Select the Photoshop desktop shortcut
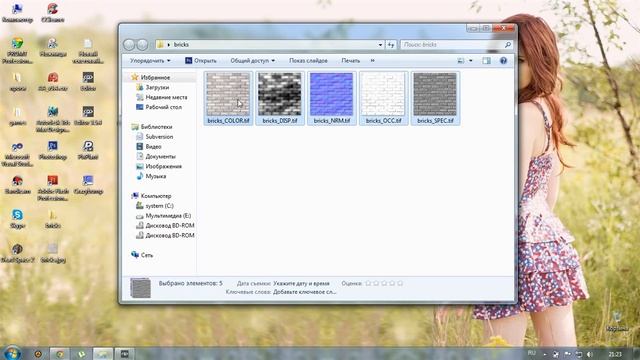Image resolution: width=640 pixels, height=360 pixels. pos(53,149)
